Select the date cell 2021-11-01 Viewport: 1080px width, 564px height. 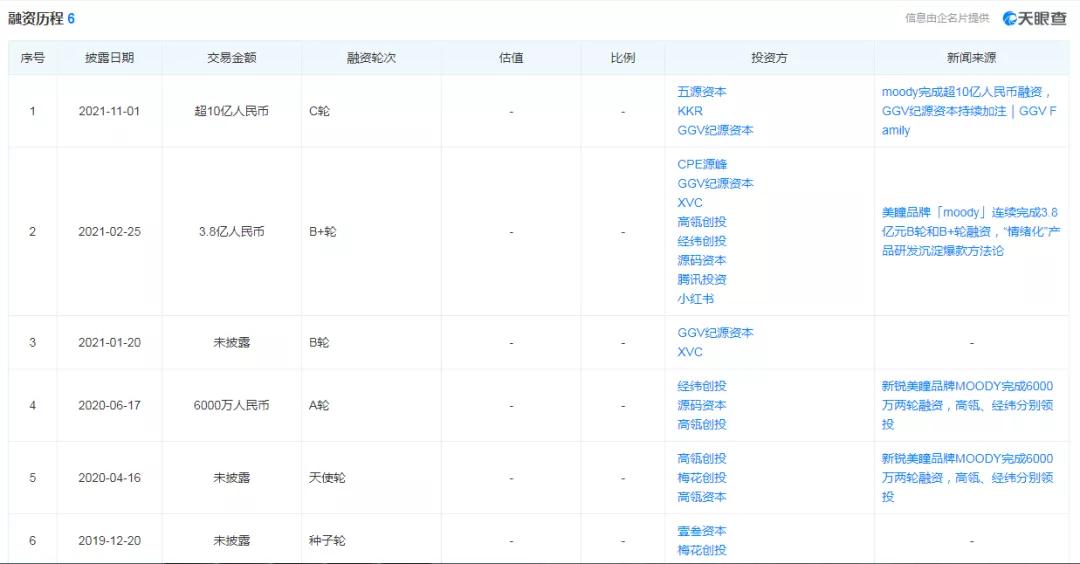point(109,111)
